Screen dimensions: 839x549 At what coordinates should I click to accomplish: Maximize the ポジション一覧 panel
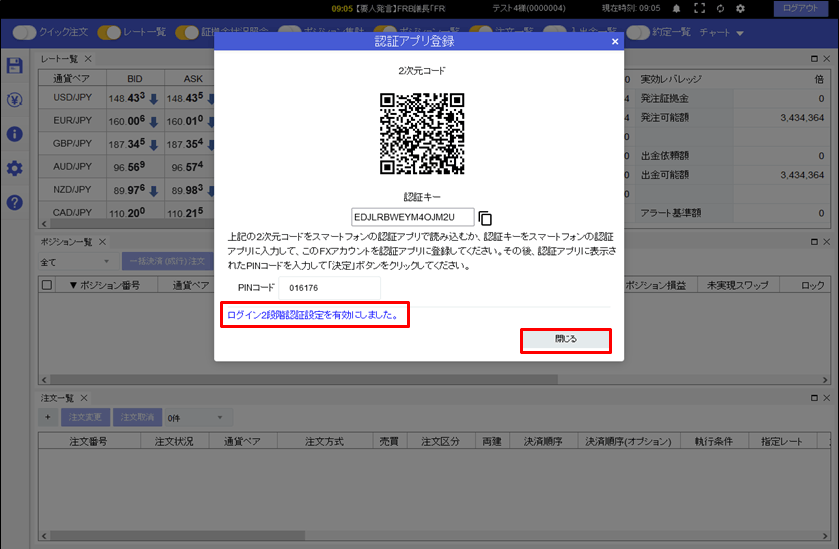coord(814,242)
